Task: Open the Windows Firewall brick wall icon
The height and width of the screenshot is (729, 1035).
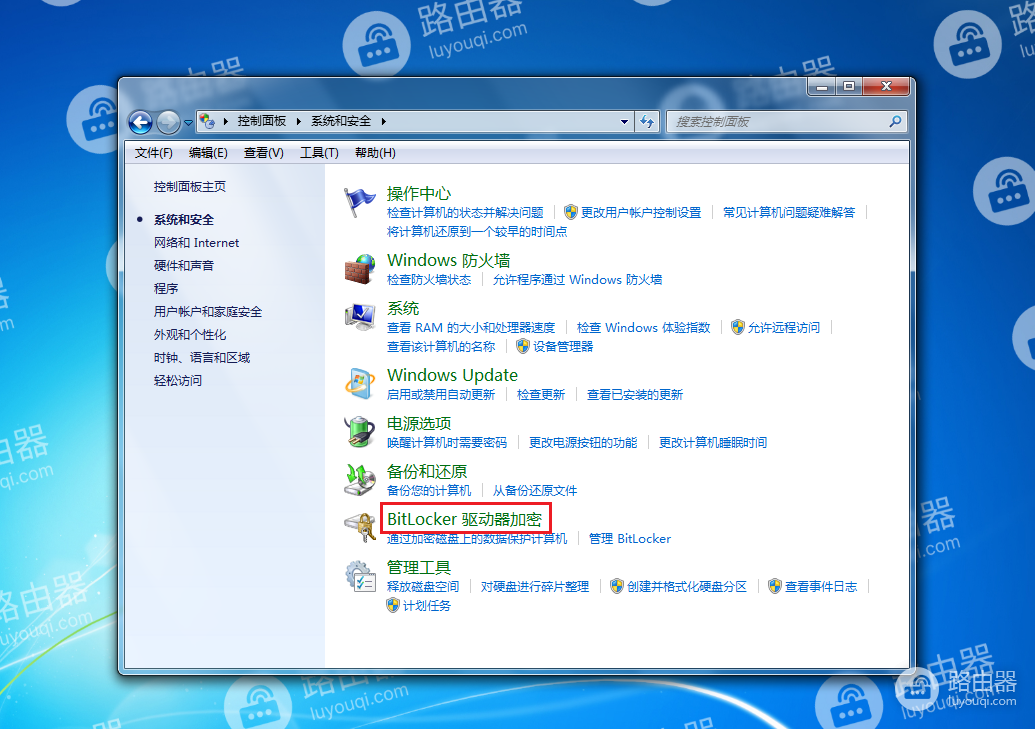Action: [x=359, y=269]
